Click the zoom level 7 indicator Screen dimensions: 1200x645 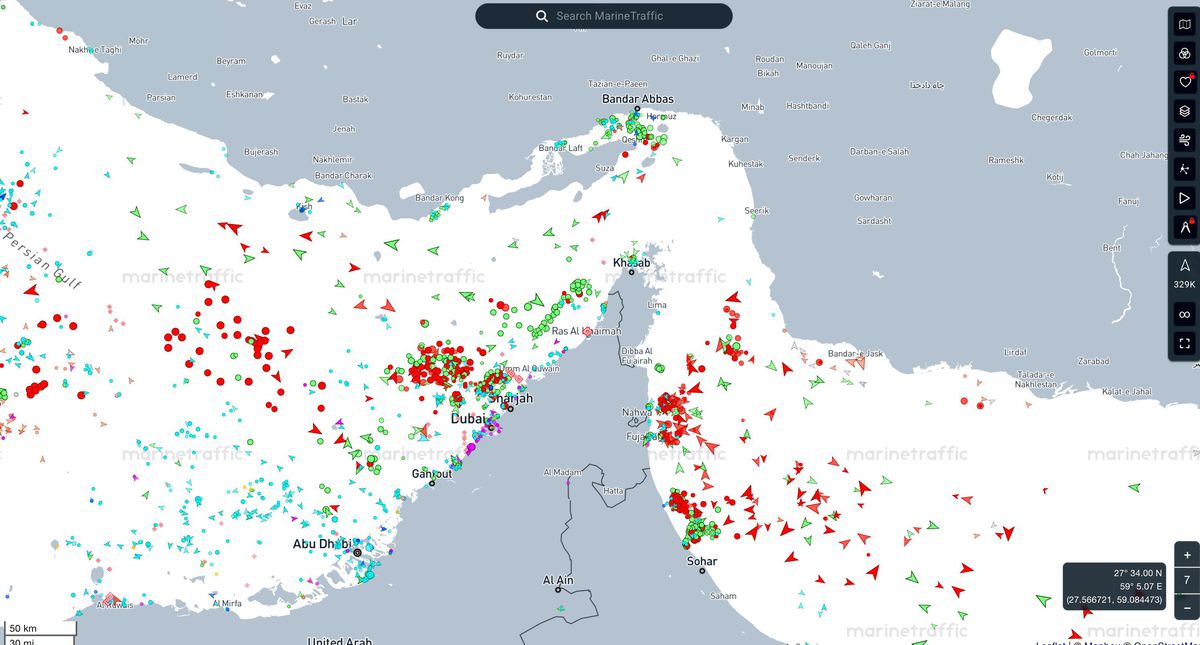1186,580
